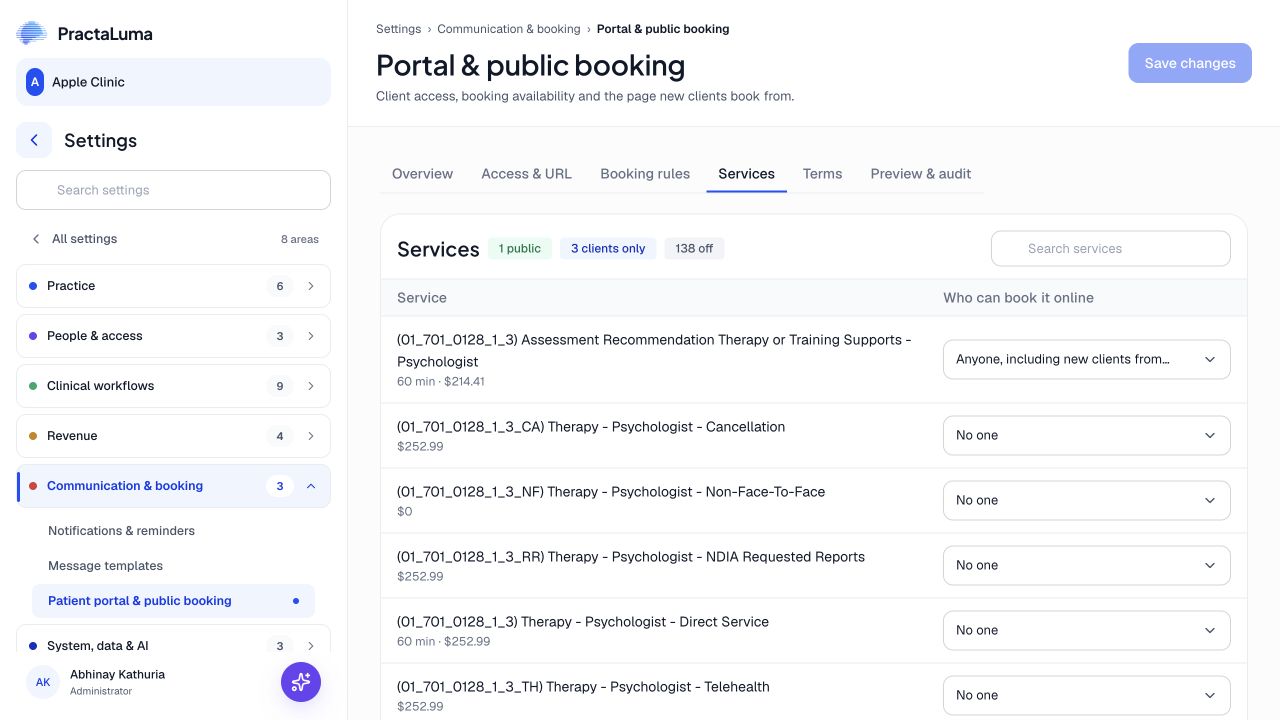
Task: Click Settings in the breadcrumb
Action: point(398,29)
